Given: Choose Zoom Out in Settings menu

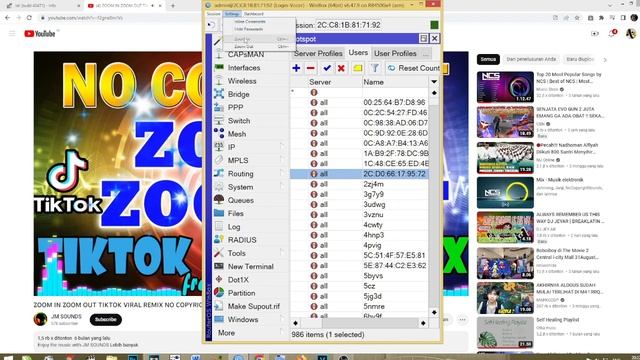Looking at the screenshot, I should click(244, 47).
